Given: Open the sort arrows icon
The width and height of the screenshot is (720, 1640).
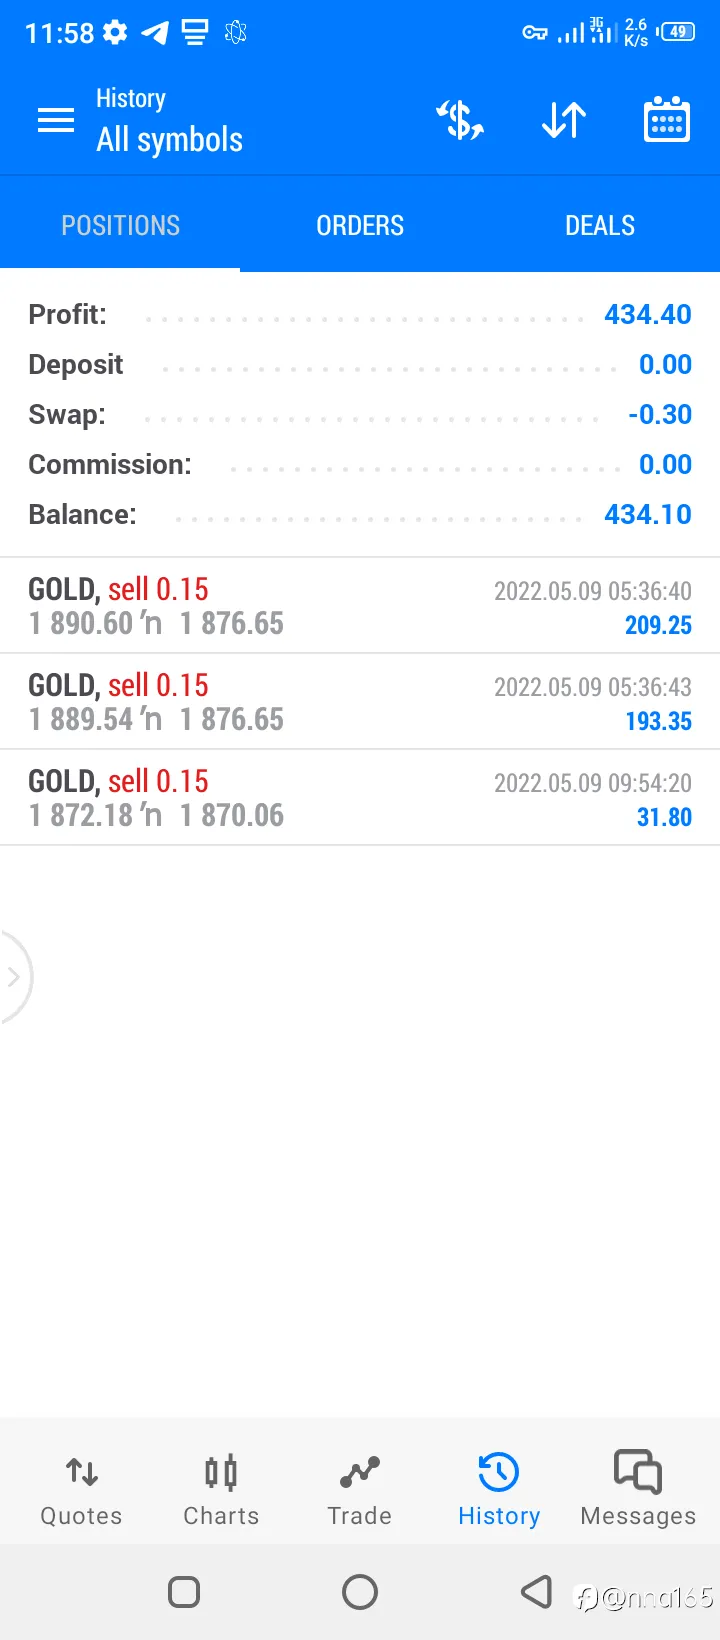Looking at the screenshot, I should [x=564, y=120].
